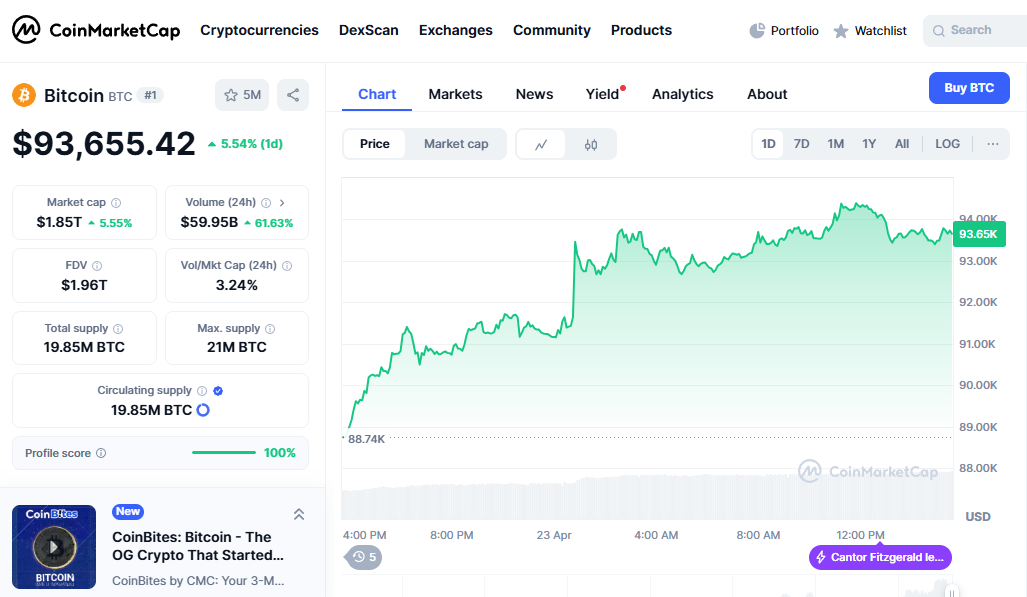
Task: Play the CoinBites Bitcoin video thumbnail
Action: point(54,547)
